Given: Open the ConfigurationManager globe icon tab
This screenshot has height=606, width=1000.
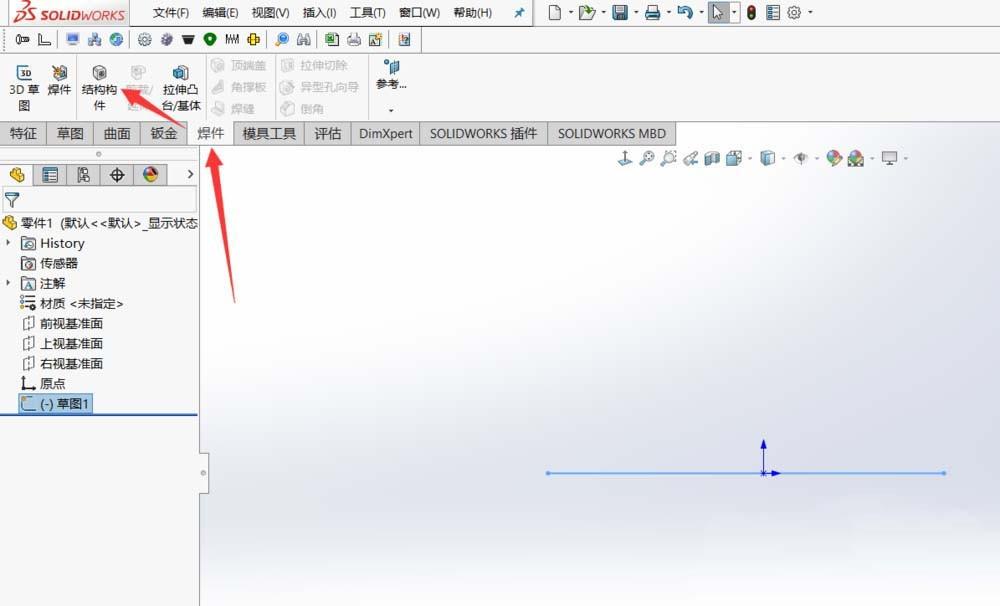Looking at the screenshot, I should 83,174.
